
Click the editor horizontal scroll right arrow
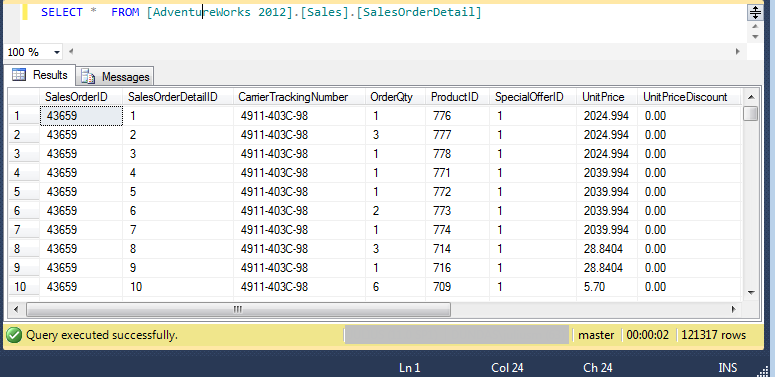point(738,51)
